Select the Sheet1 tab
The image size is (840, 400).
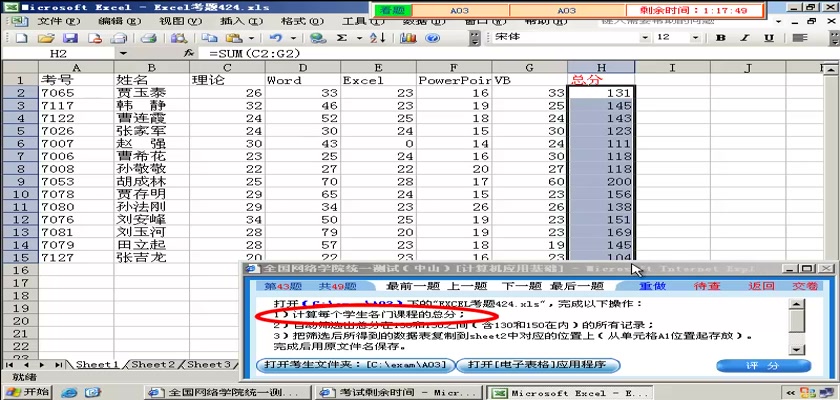97,364
